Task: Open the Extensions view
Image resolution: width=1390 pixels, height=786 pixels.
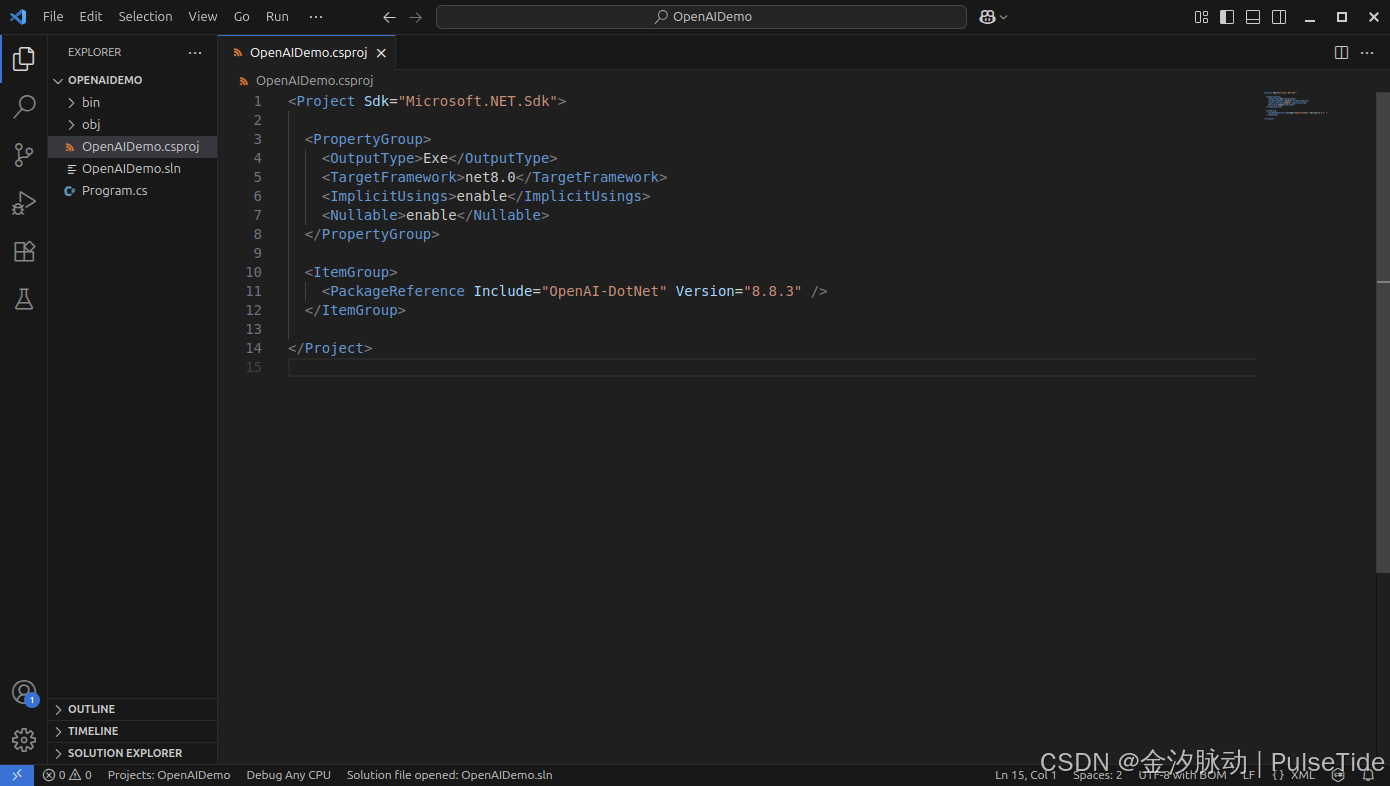Action: [x=24, y=251]
